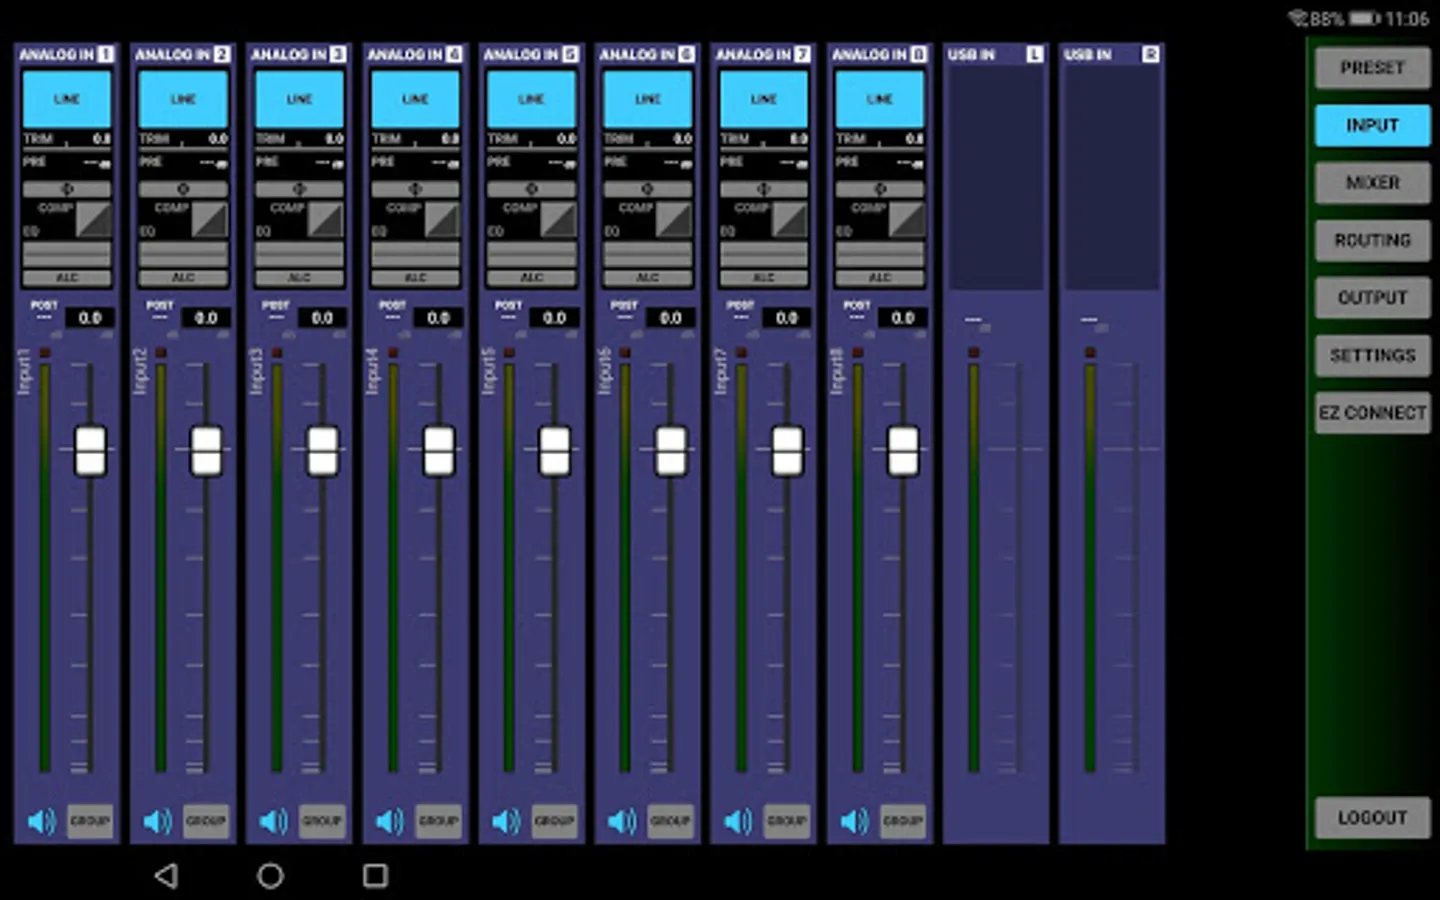Click the LOGOUT button
Image resolution: width=1440 pixels, height=900 pixels.
tap(1372, 818)
